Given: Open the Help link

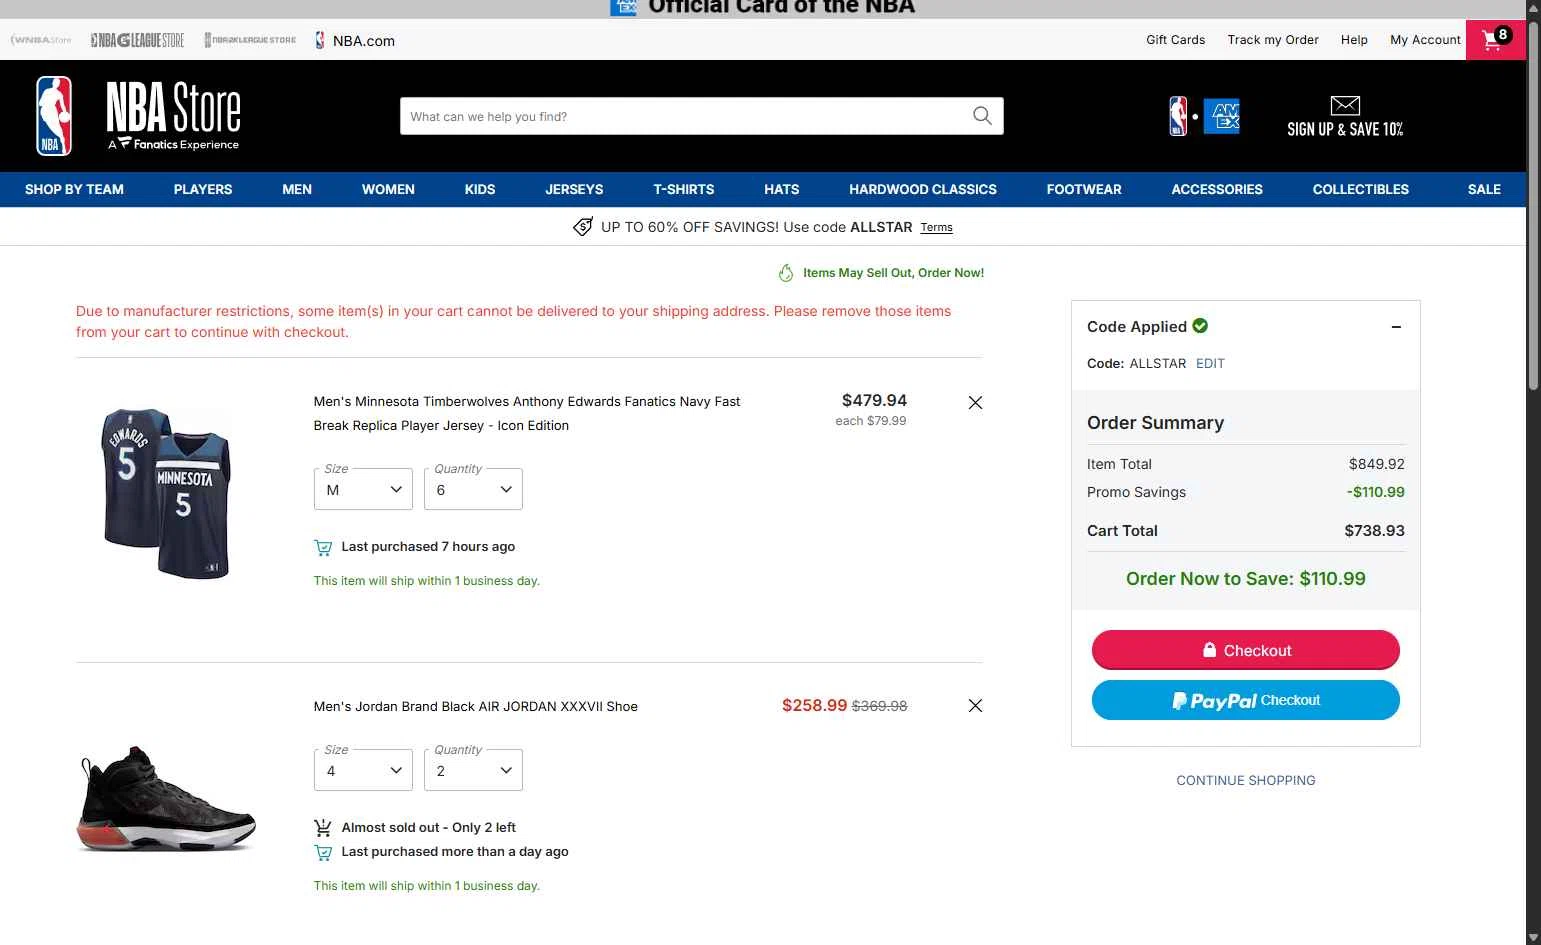Looking at the screenshot, I should pos(1354,40).
